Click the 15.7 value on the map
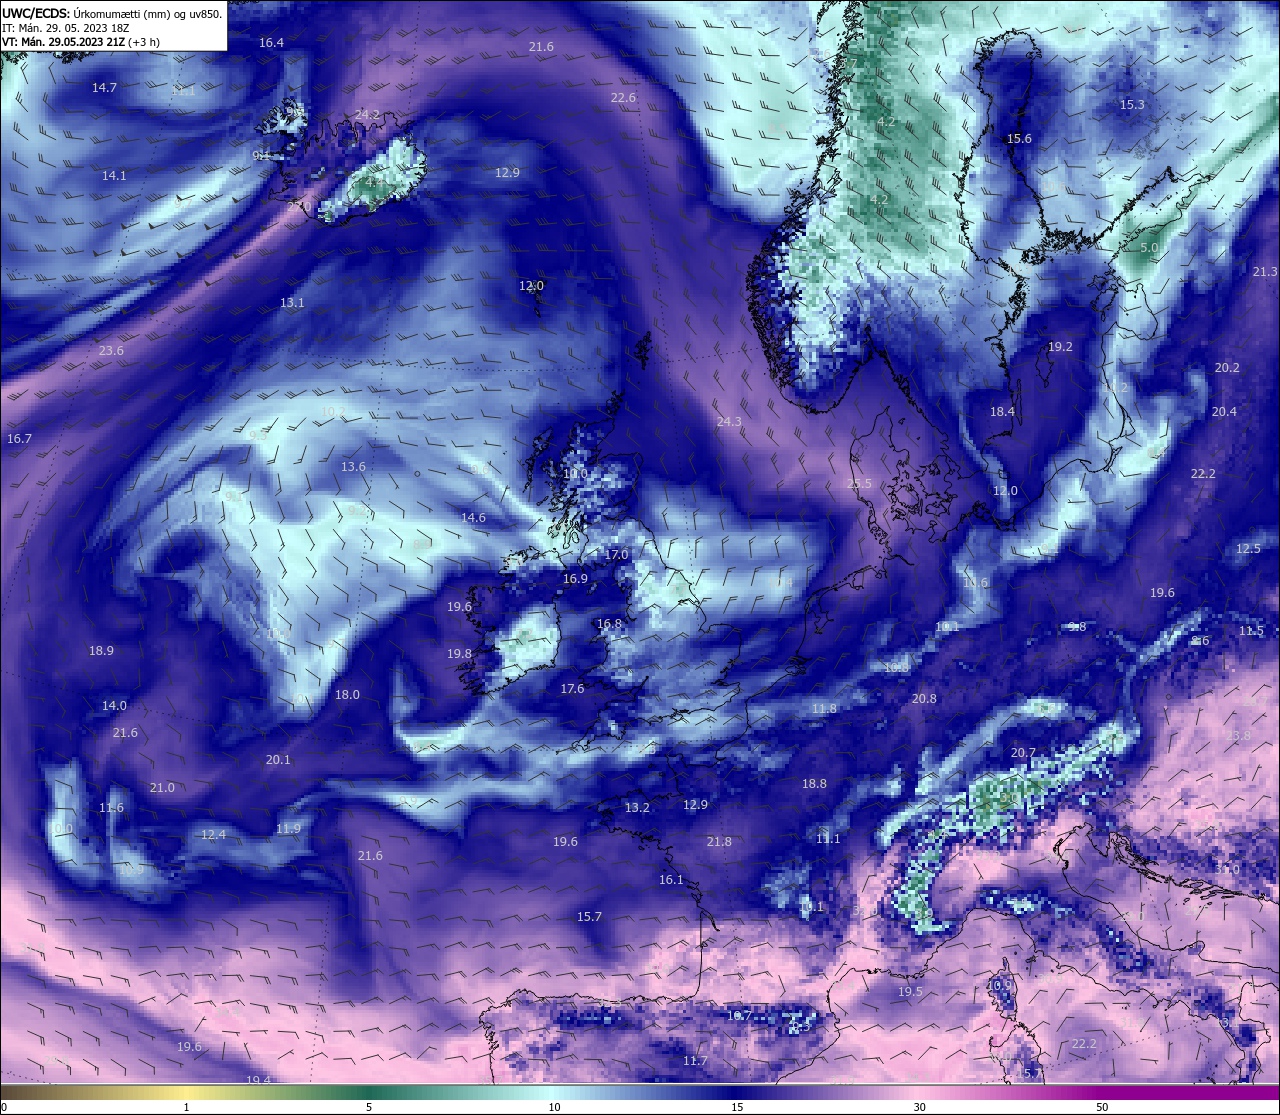 pyautogui.click(x=589, y=917)
